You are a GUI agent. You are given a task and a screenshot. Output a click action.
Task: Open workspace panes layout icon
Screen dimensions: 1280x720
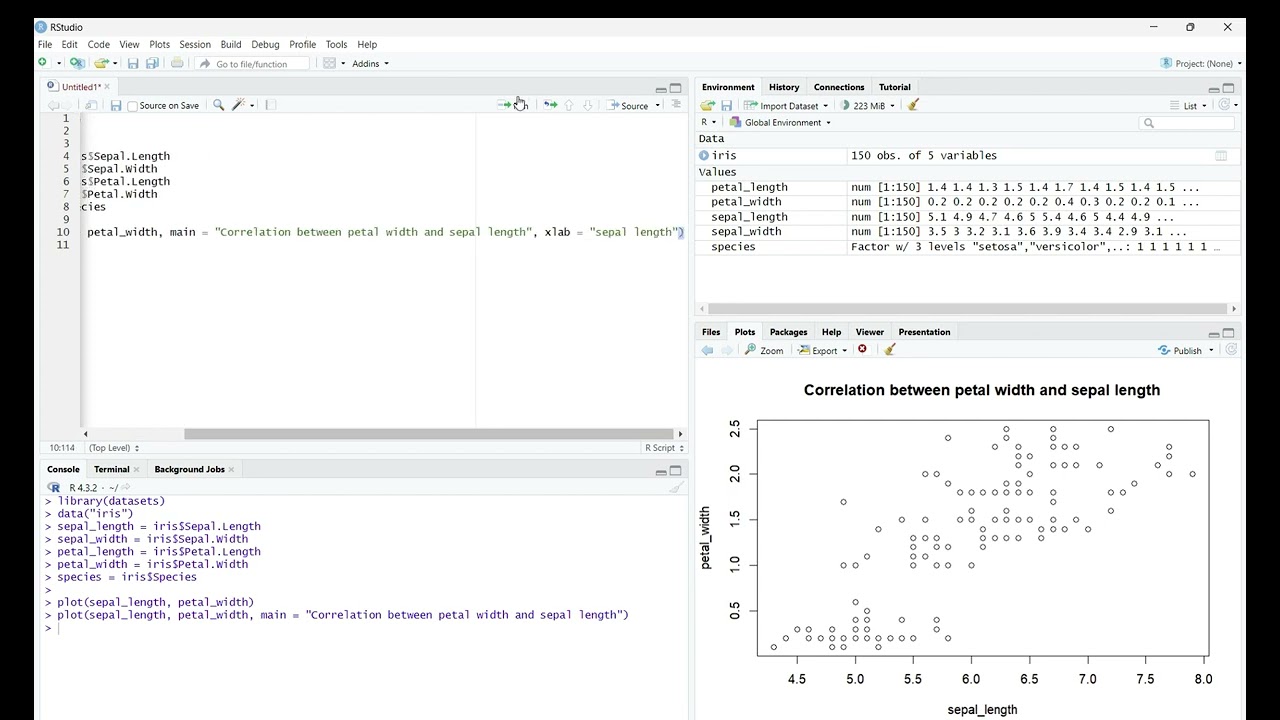pos(329,63)
